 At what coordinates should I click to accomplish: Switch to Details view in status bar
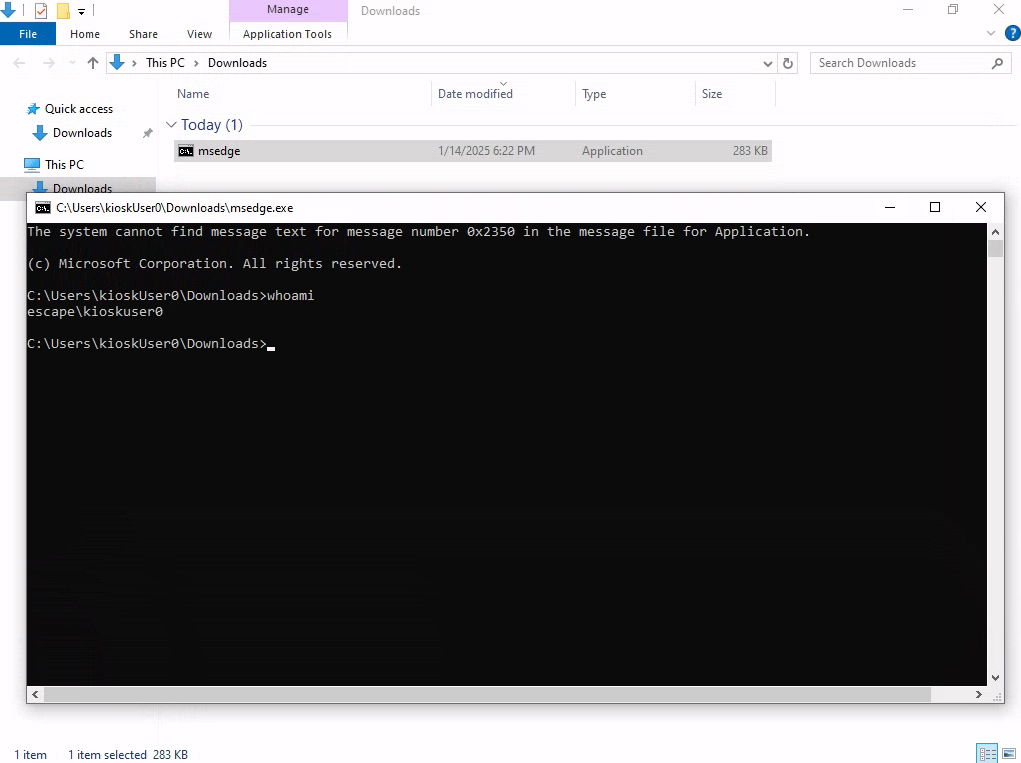(987, 754)
